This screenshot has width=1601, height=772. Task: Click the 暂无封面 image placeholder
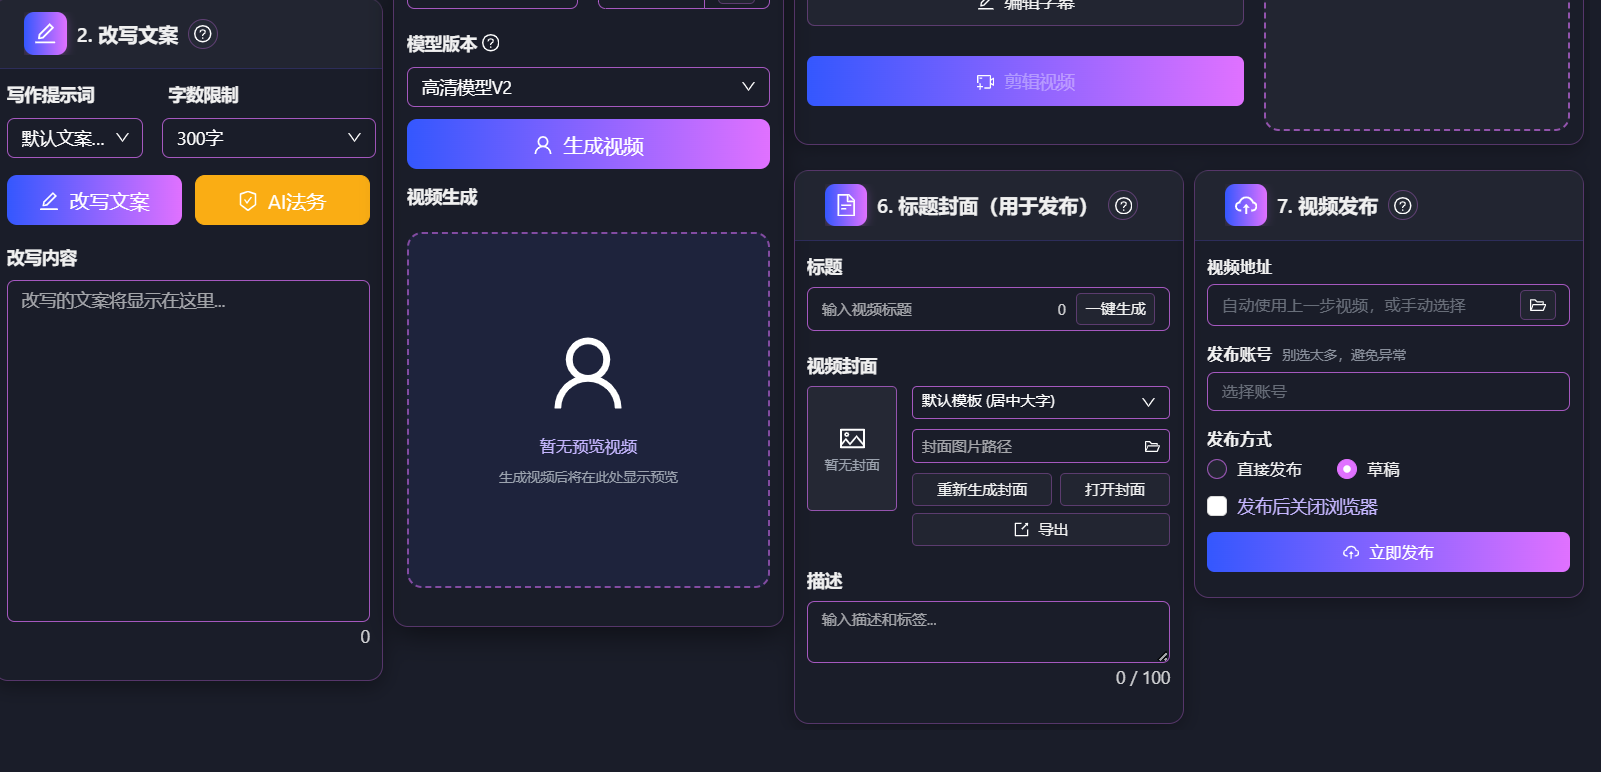click(852, 448)
